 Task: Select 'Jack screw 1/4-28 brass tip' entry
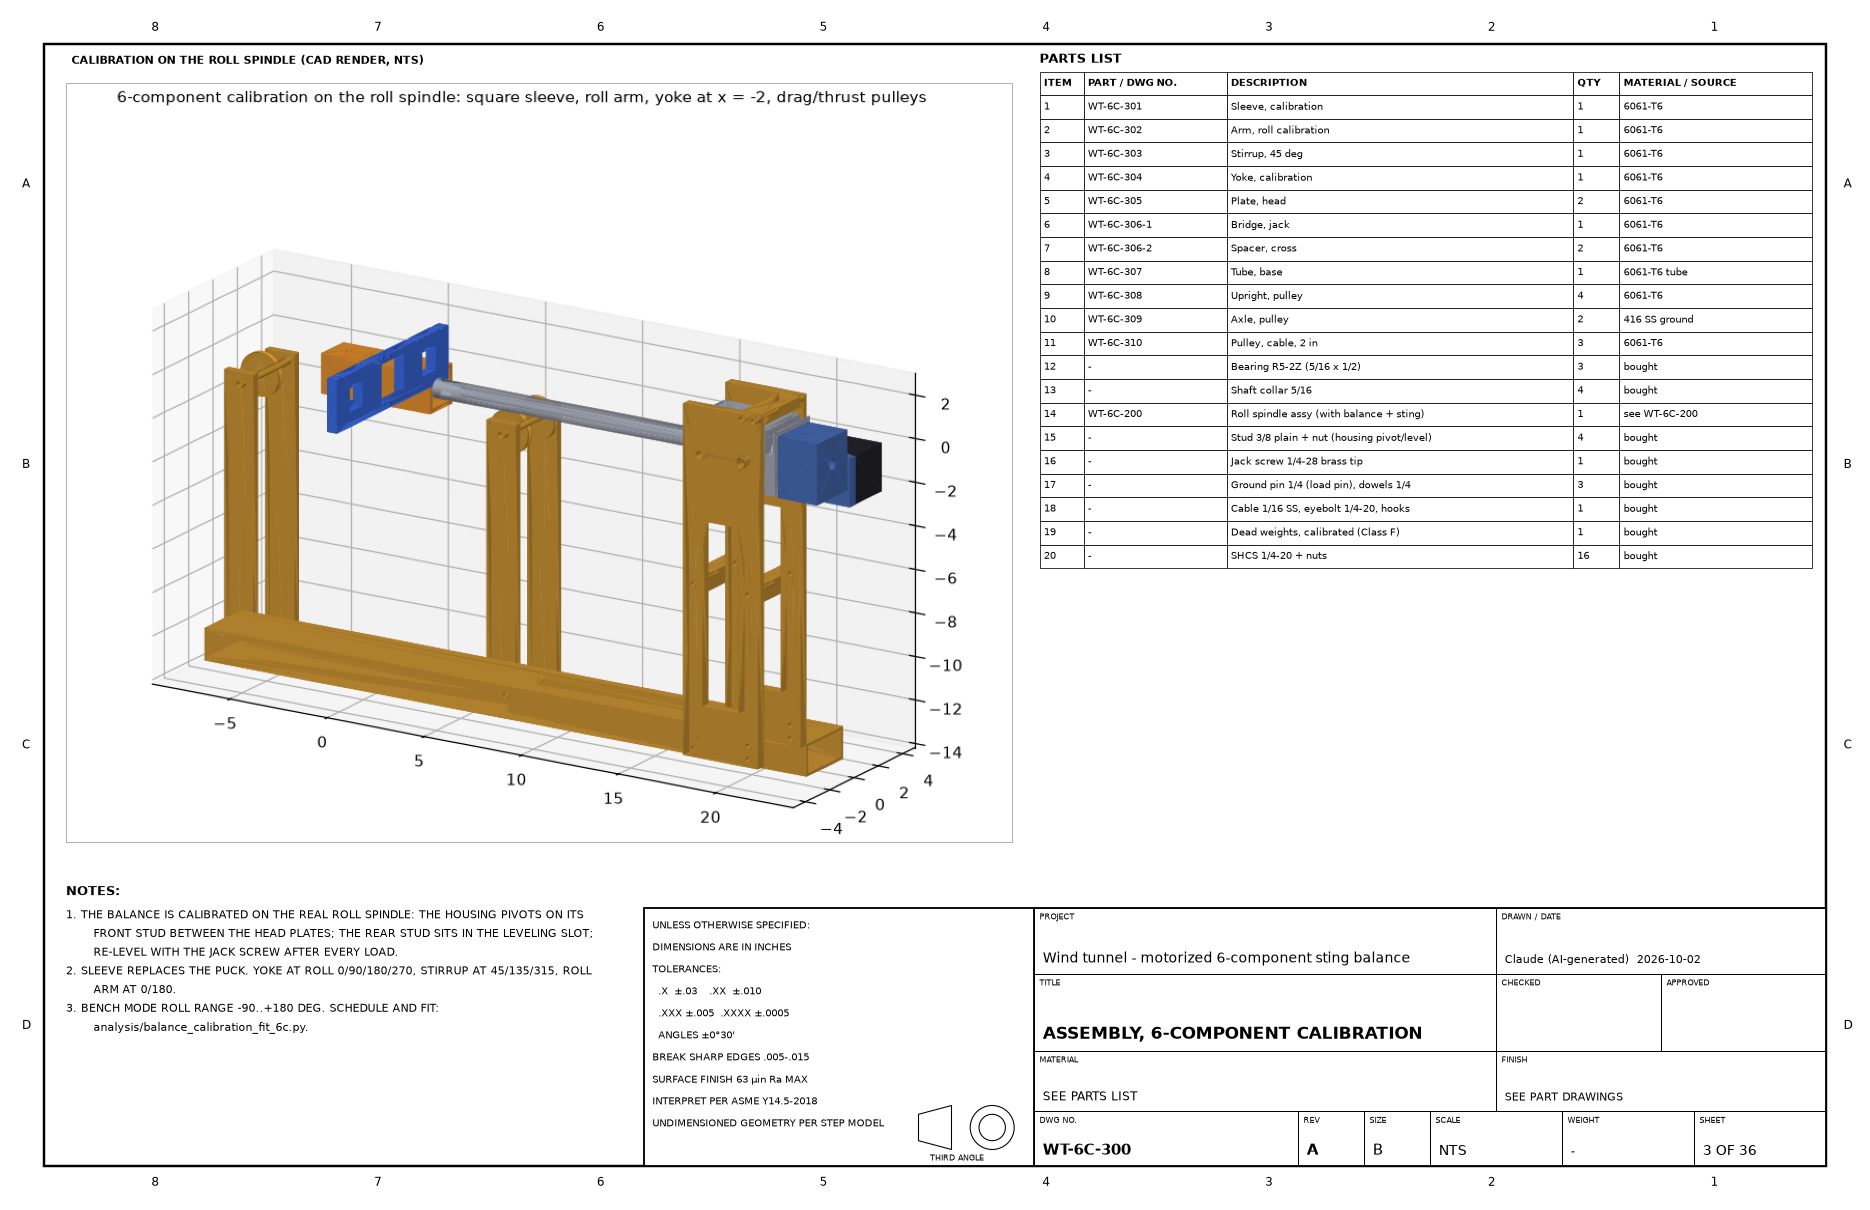(x=1296, y=461)
